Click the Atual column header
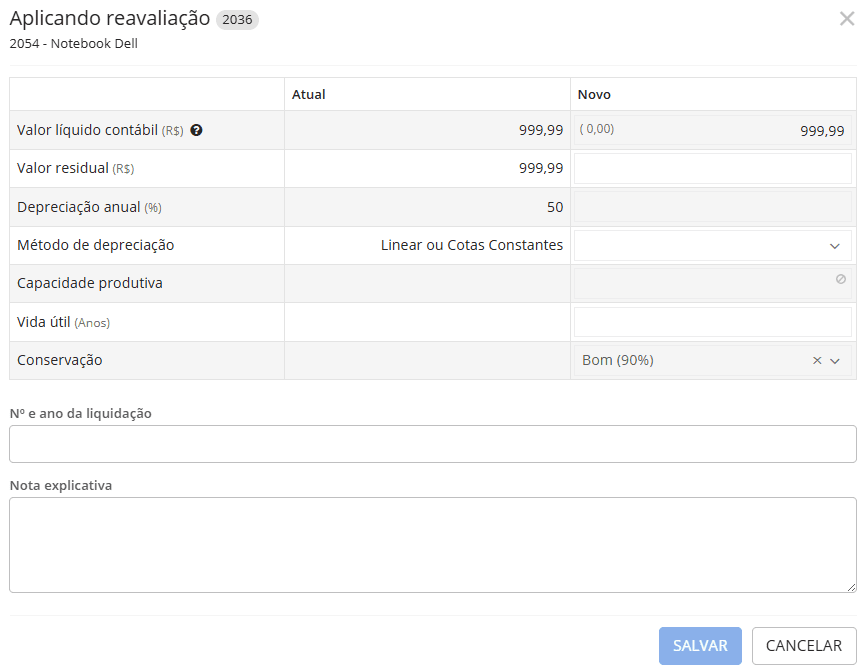865x671 pixels. click(x=309, y=94)
